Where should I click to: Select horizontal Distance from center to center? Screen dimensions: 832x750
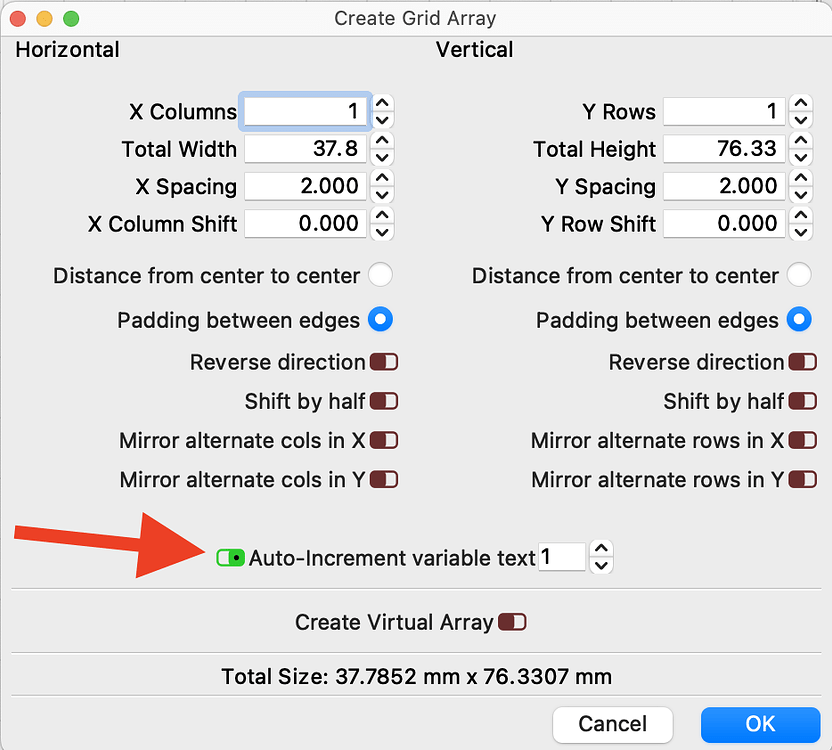(x=380, y=275)
